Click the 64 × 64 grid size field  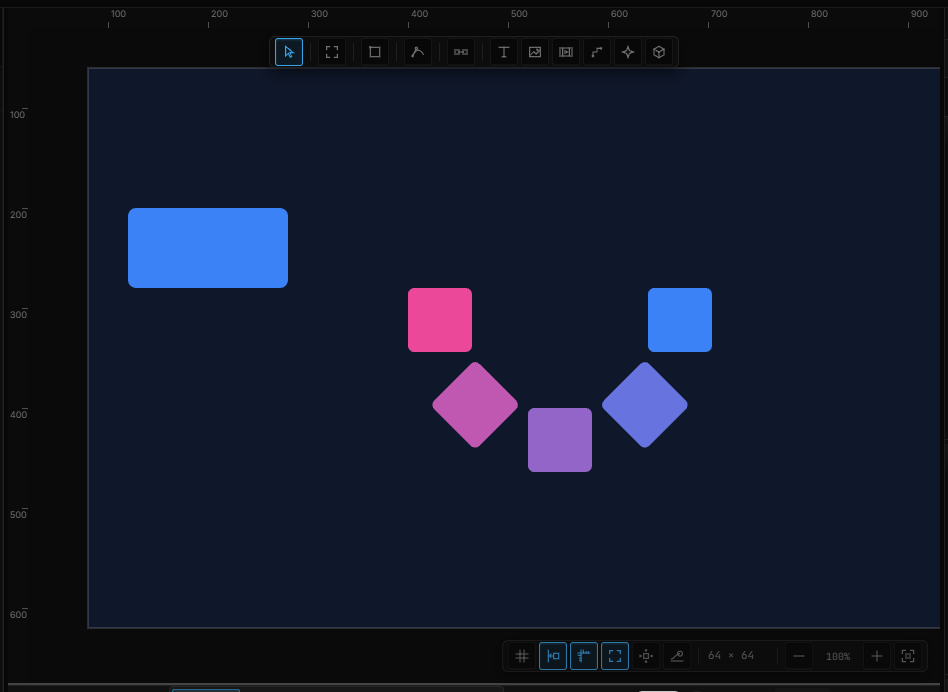pos(731,656)
